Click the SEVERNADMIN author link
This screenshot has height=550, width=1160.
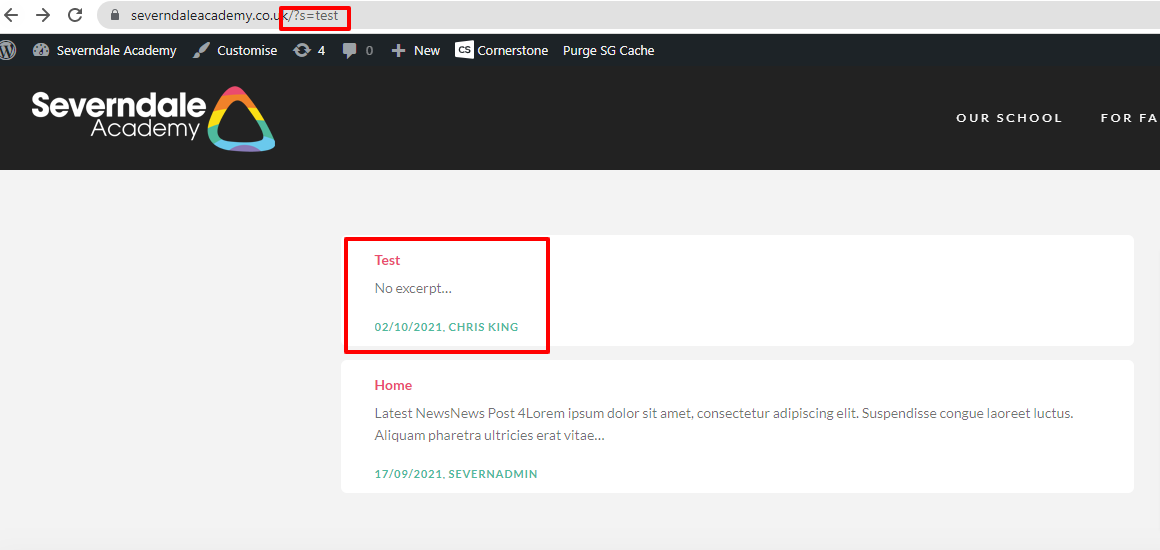tap(492, 474)
